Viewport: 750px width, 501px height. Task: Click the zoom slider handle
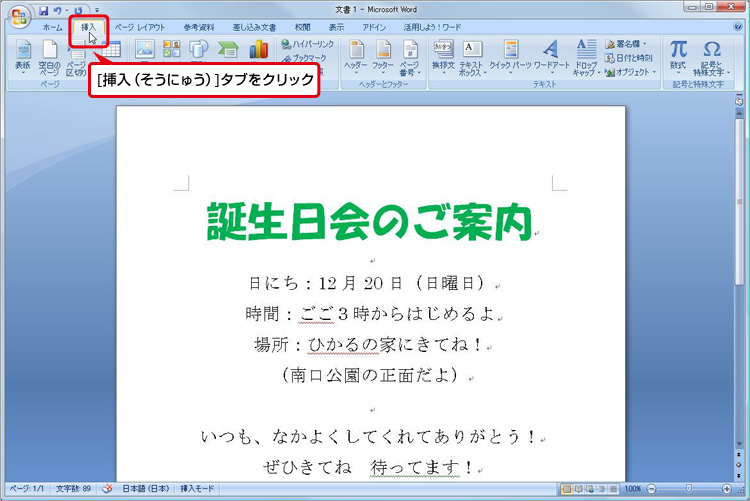[688, 489]
